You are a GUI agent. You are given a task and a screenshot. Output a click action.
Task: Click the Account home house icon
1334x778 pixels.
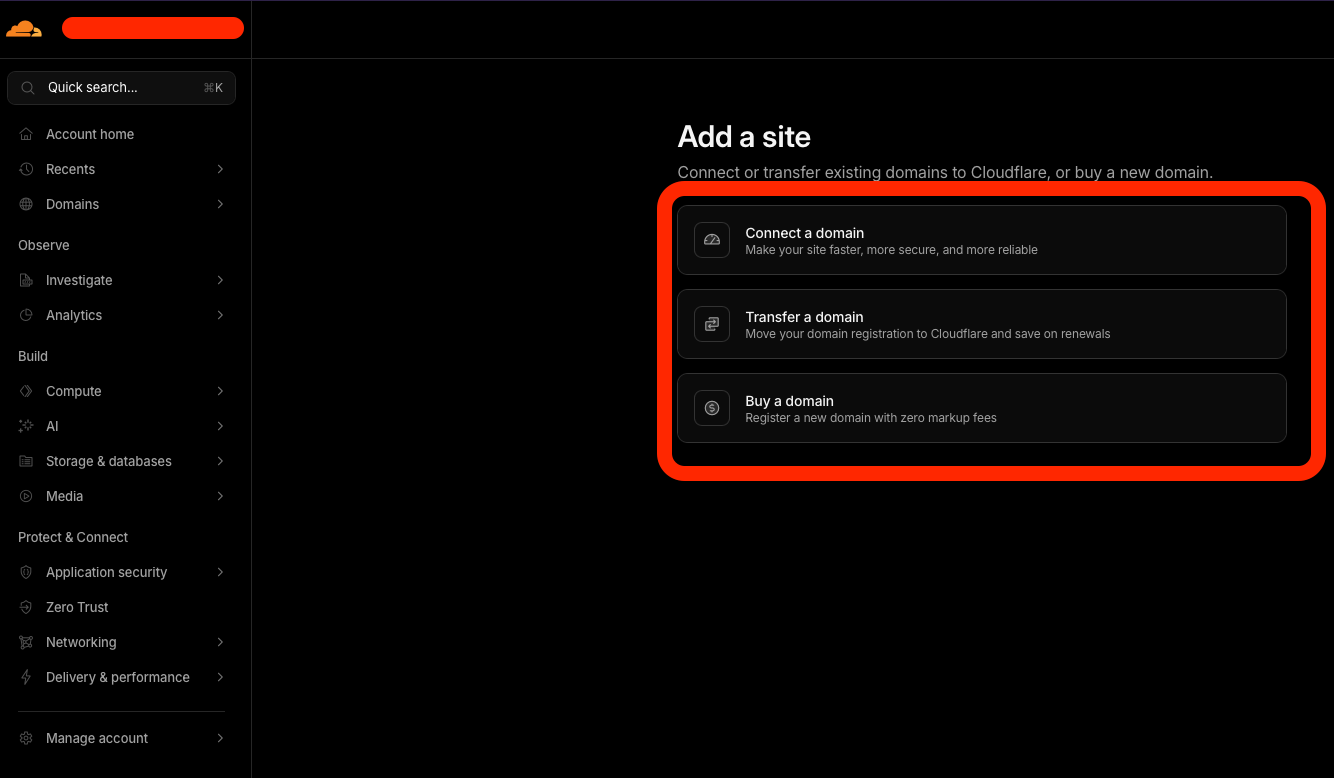pos(27,134)
